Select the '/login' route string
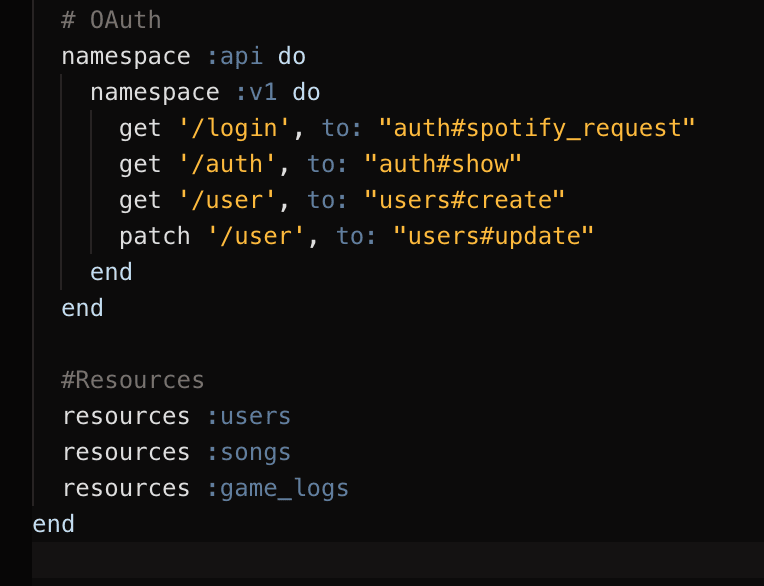This screenshot has width=764, height=586. pos(234,129)
